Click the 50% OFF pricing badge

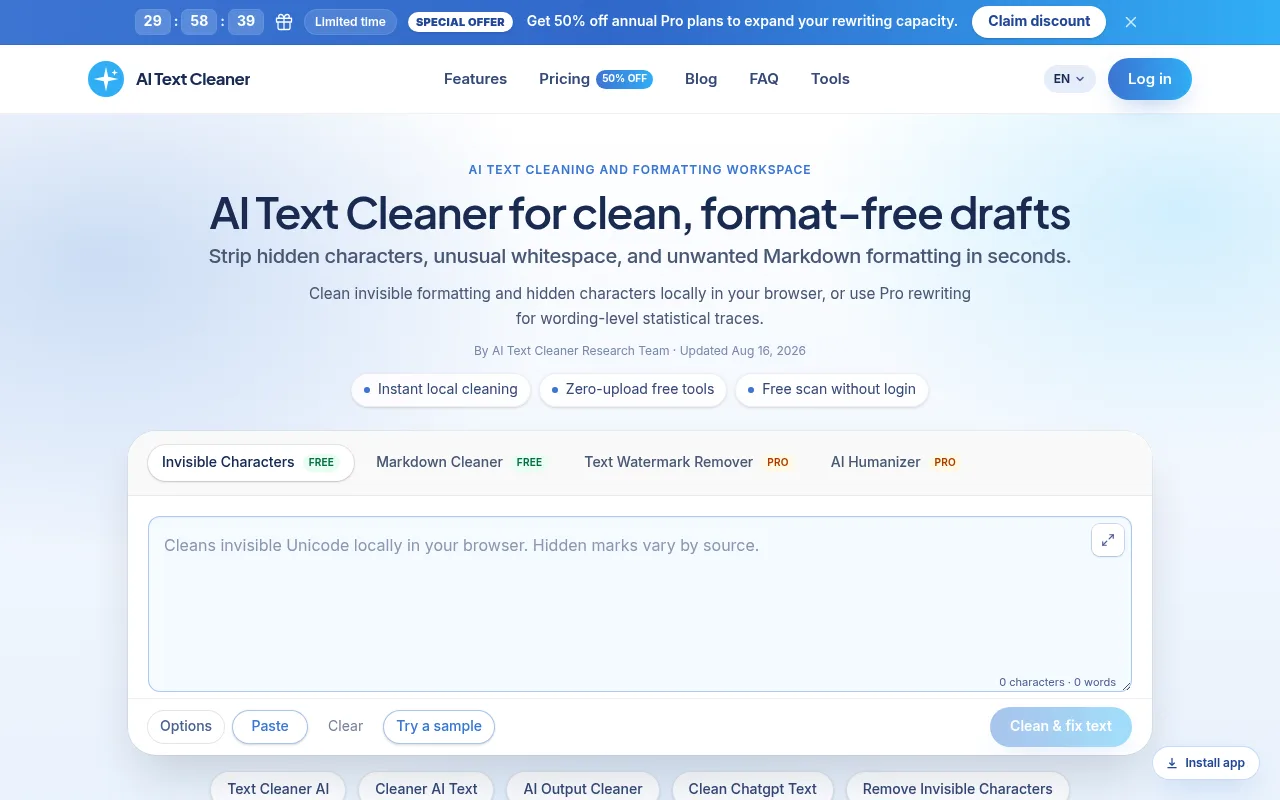(625, 79)
